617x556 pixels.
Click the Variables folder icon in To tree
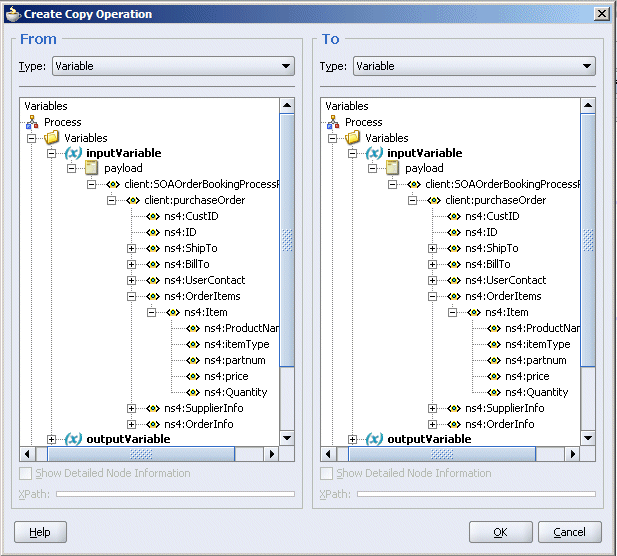[353, 138]
